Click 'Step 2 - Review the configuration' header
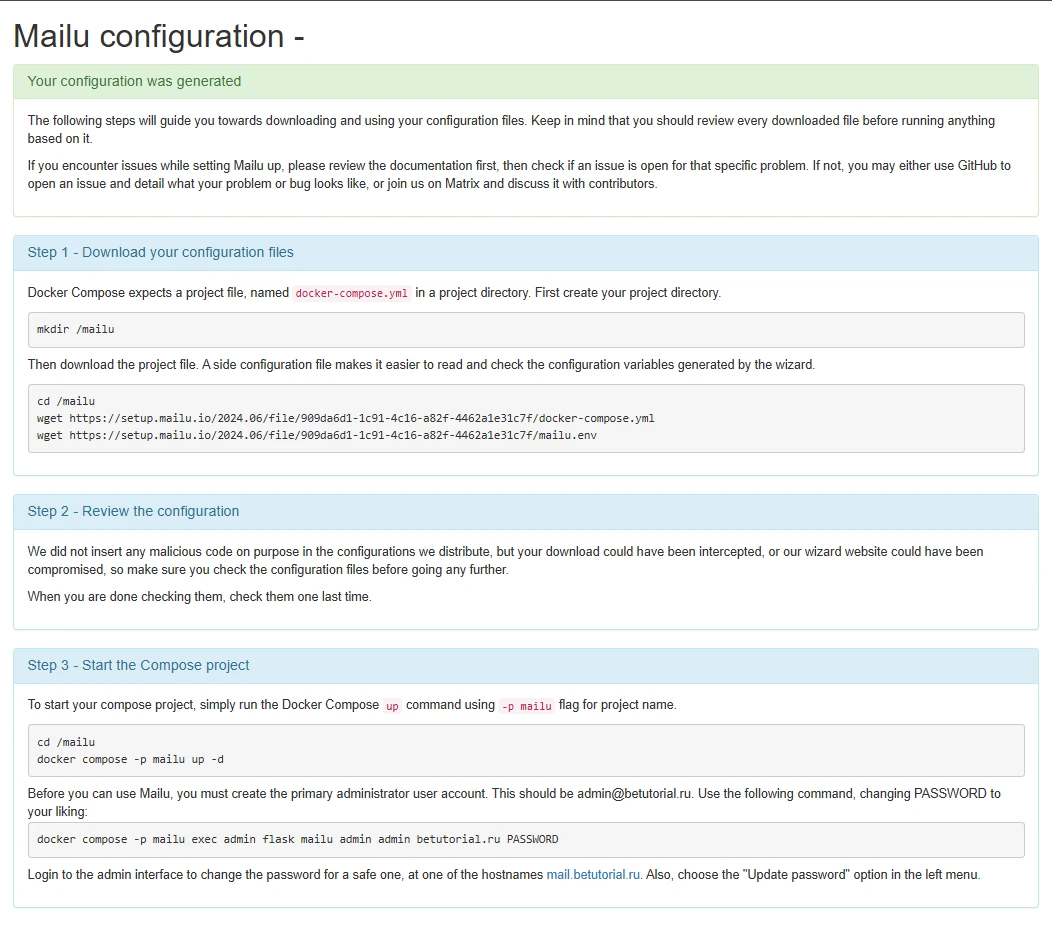1052x943 pixels. click(133, 511)
